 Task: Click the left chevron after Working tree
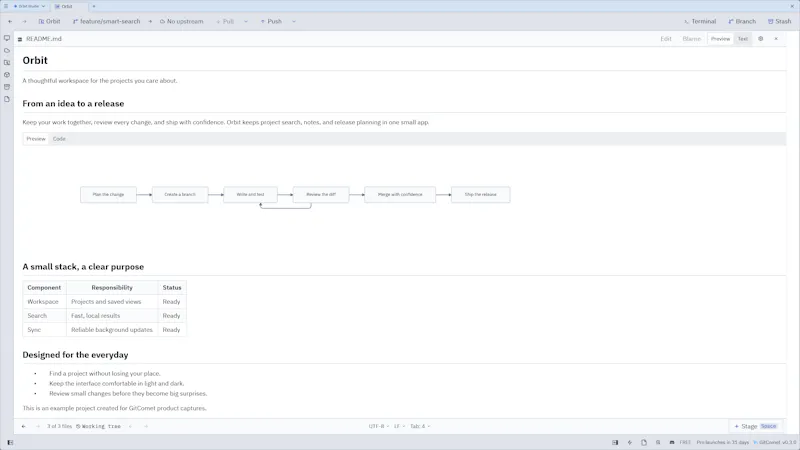coord(131,427)
